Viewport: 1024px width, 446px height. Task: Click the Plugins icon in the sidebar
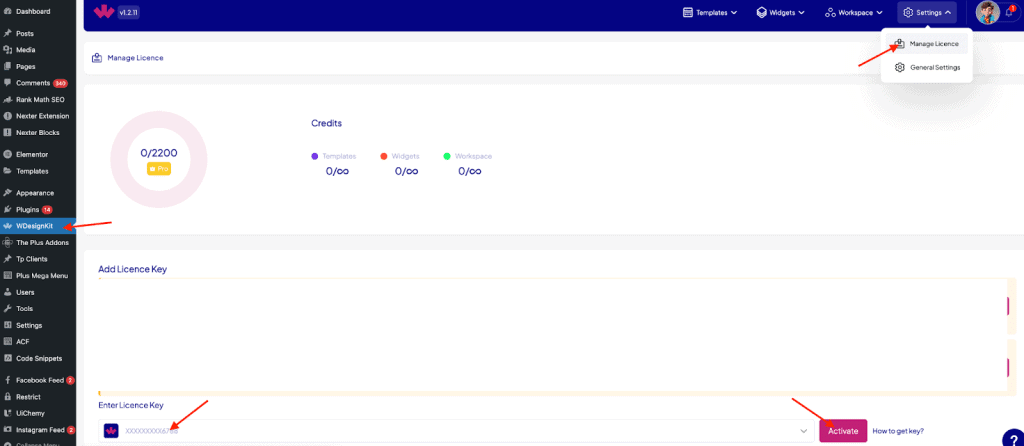(8, 209)
